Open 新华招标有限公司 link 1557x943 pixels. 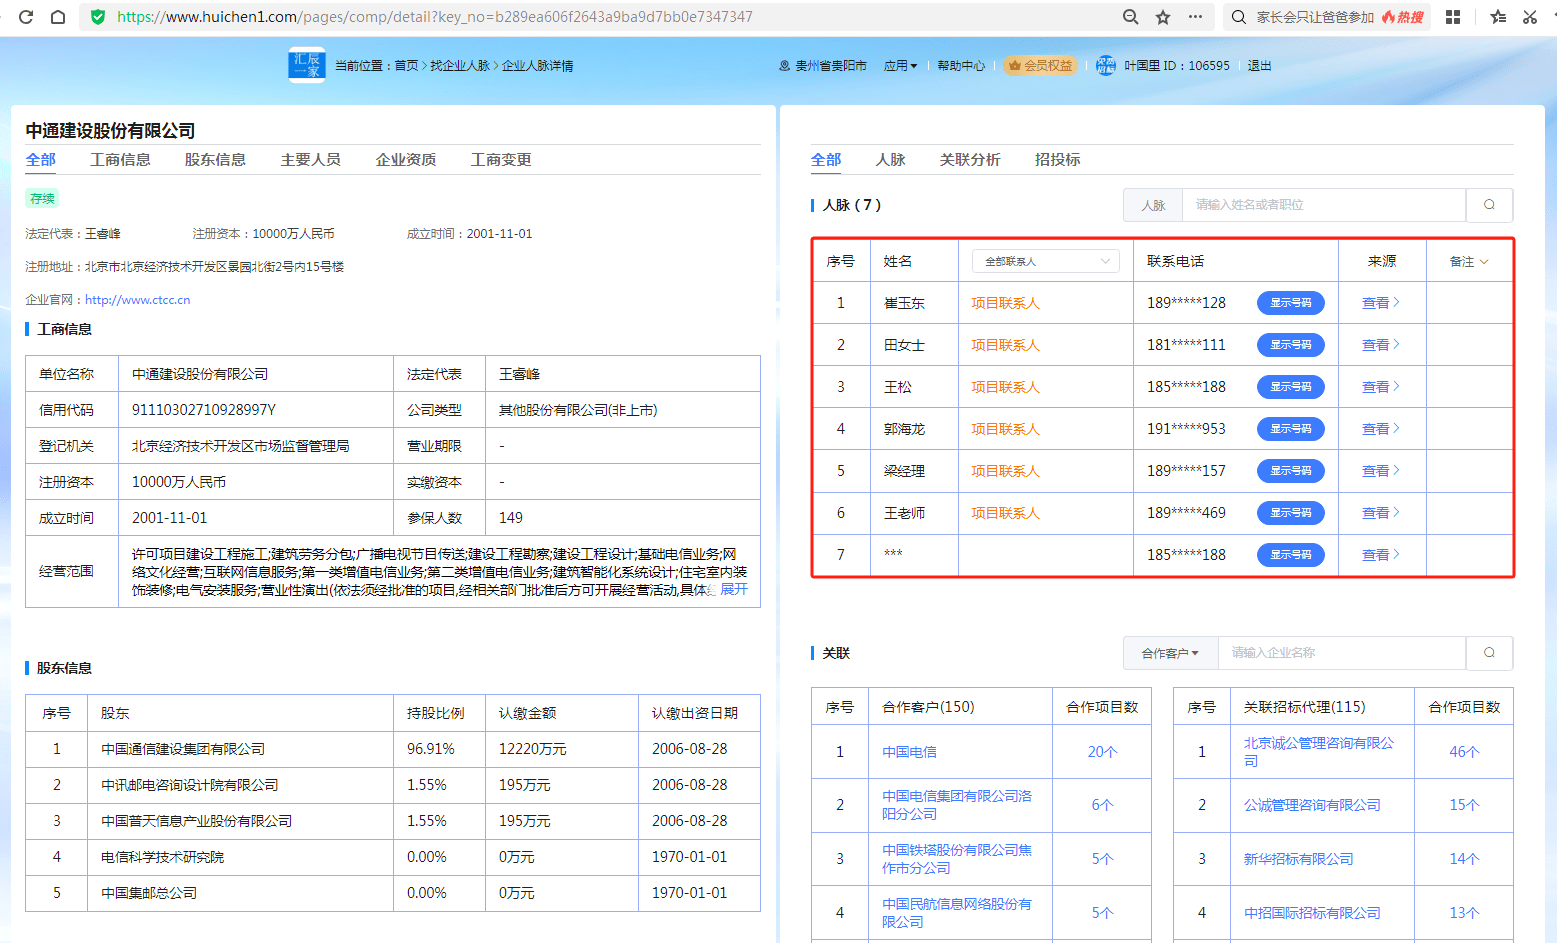1298,859
